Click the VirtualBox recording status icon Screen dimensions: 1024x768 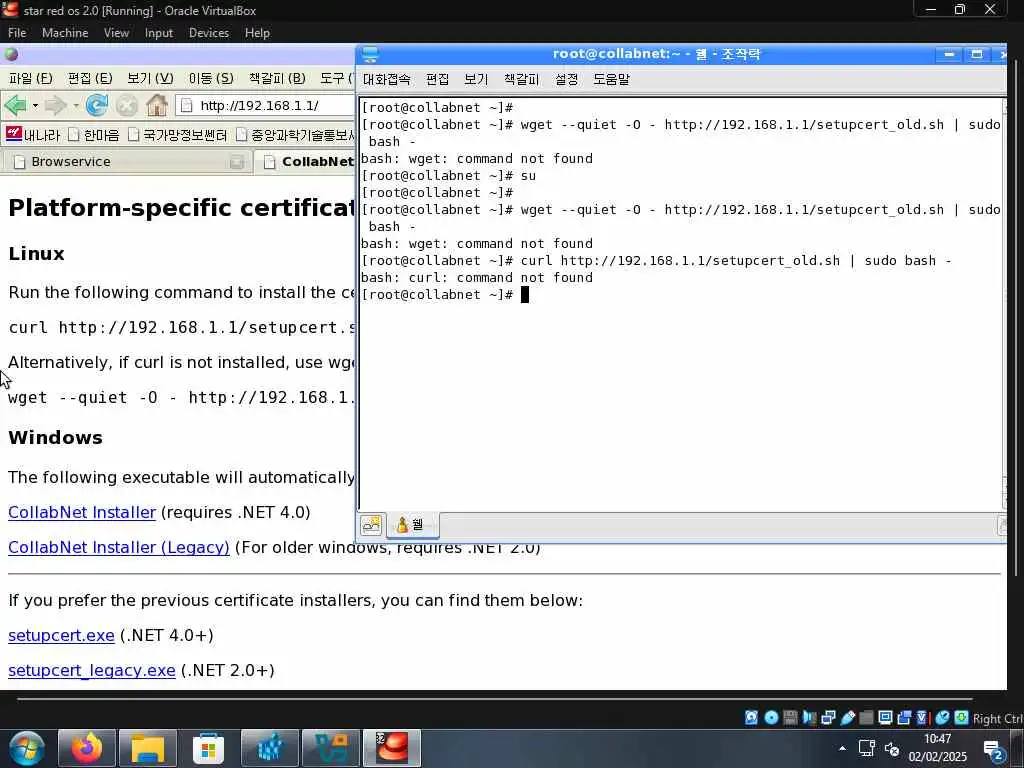[x=904, y=718]
